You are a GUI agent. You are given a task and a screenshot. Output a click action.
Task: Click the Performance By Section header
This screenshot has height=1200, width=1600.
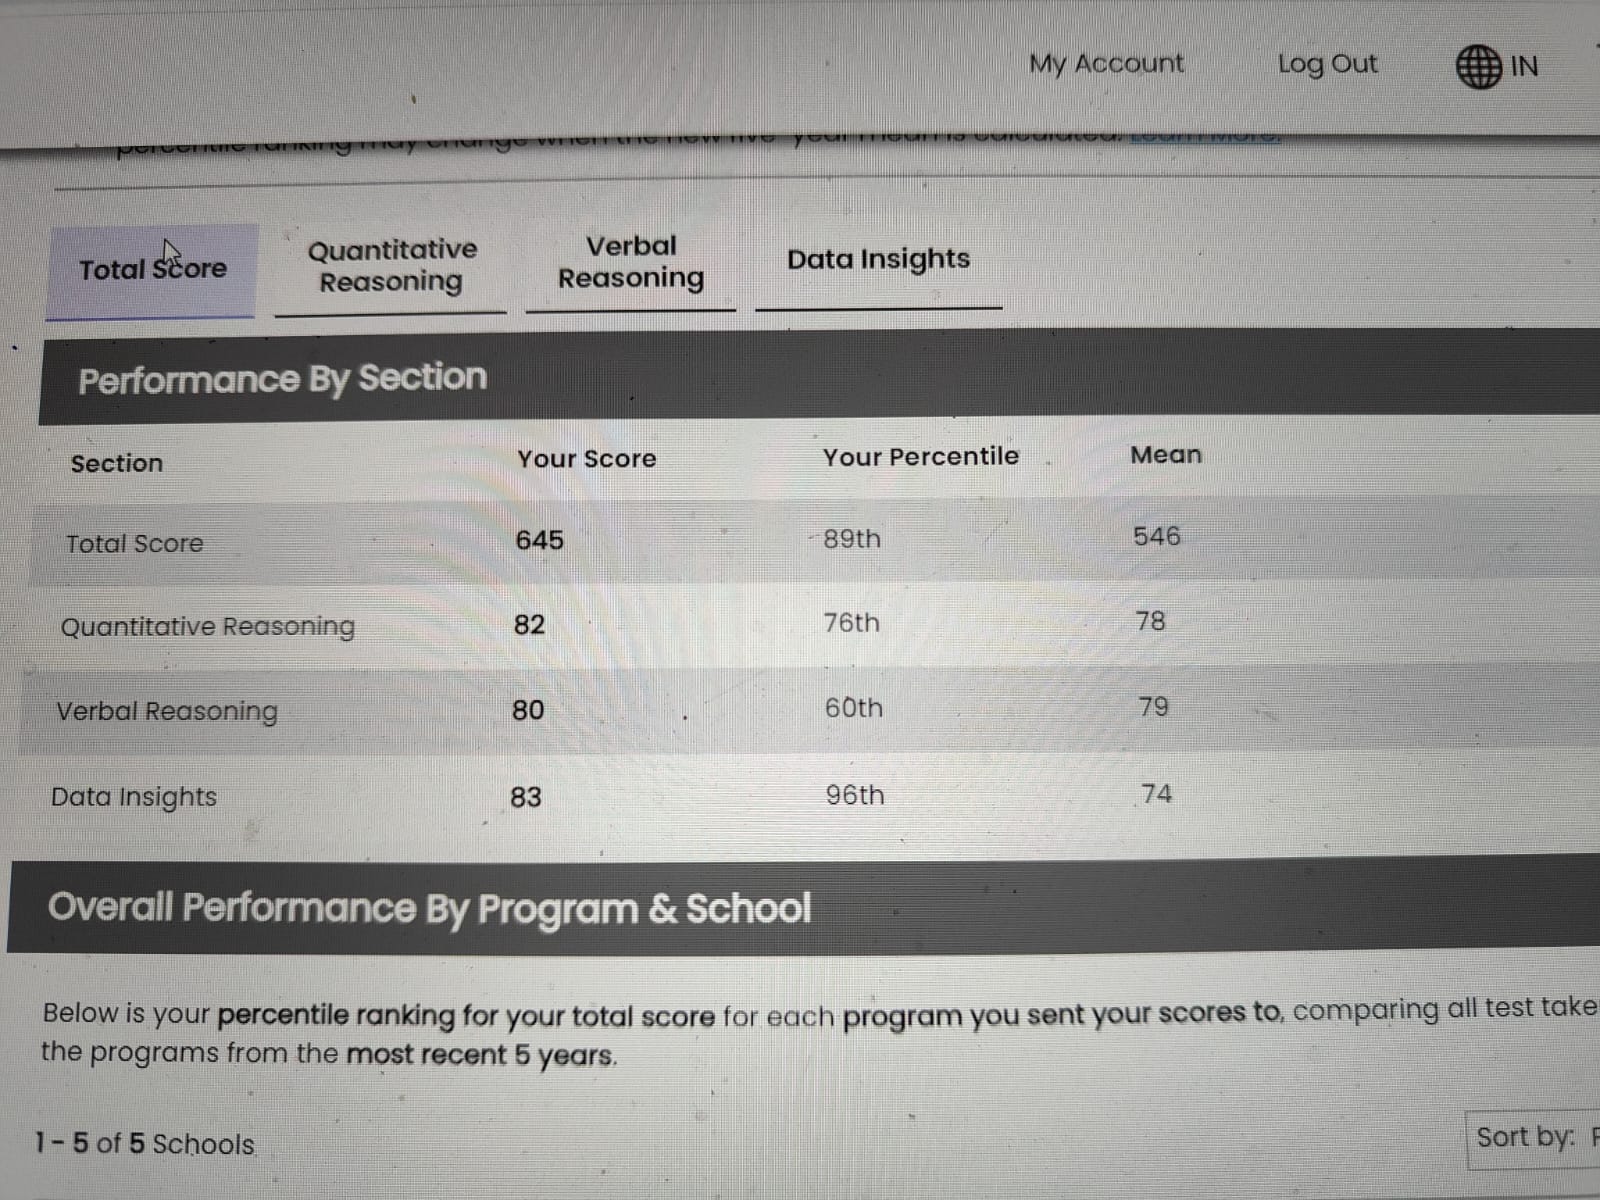coord(283,378)
